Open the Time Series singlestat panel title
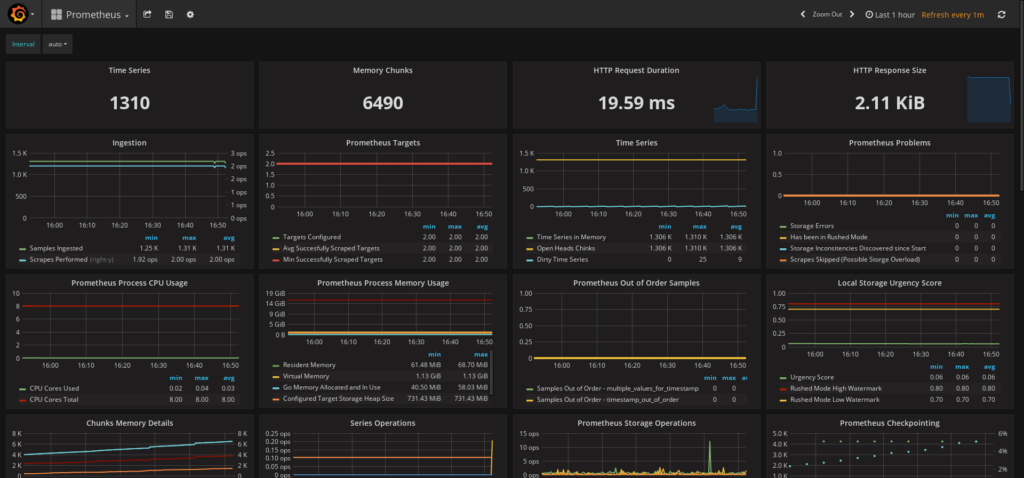This screenshot has height=478, width=1024. pos(129,70)
